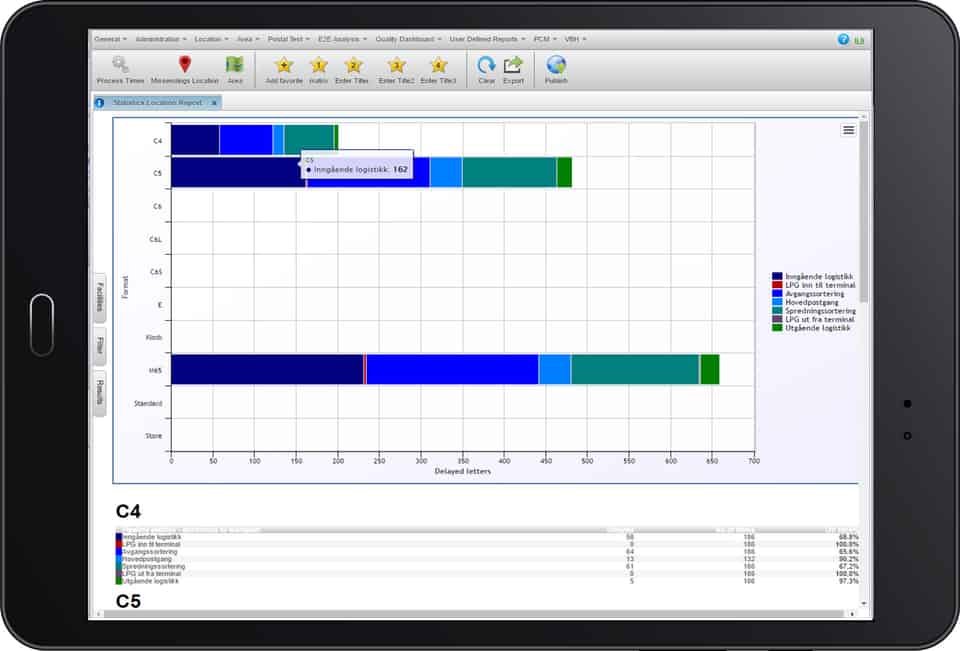Image resolution: width=960 pixels, height=651 pixels.
Task: Click the C4 table row 'Utgående logistikk'
Action: [487, 581]
